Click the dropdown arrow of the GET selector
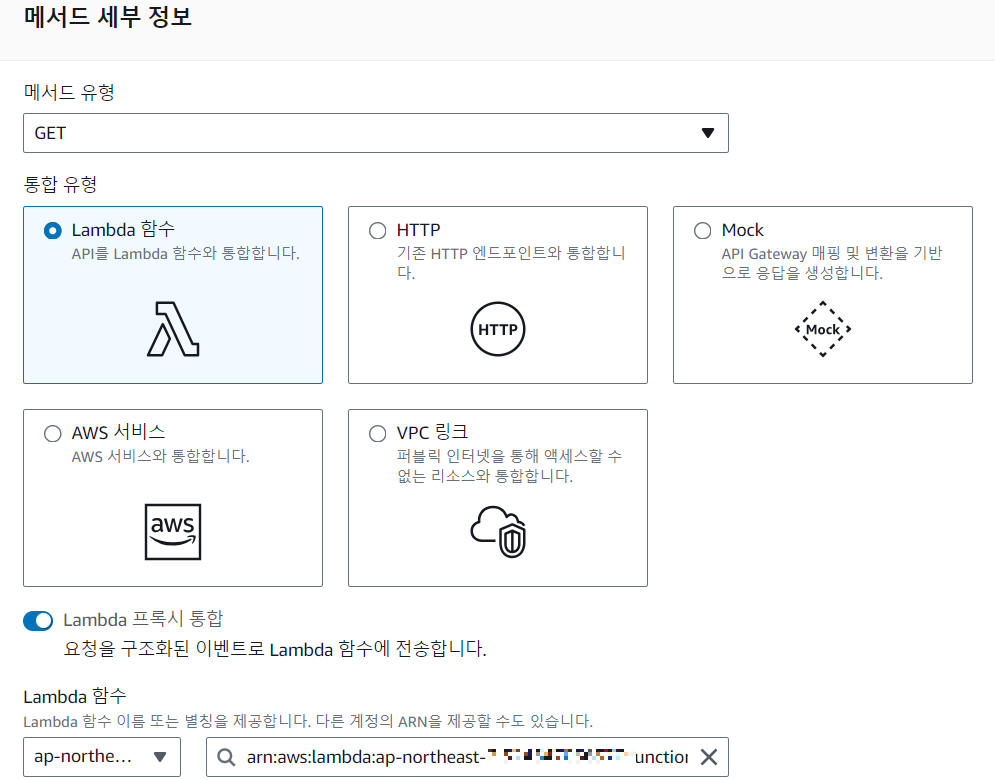 pyautogui.click(x=708, y=133)
